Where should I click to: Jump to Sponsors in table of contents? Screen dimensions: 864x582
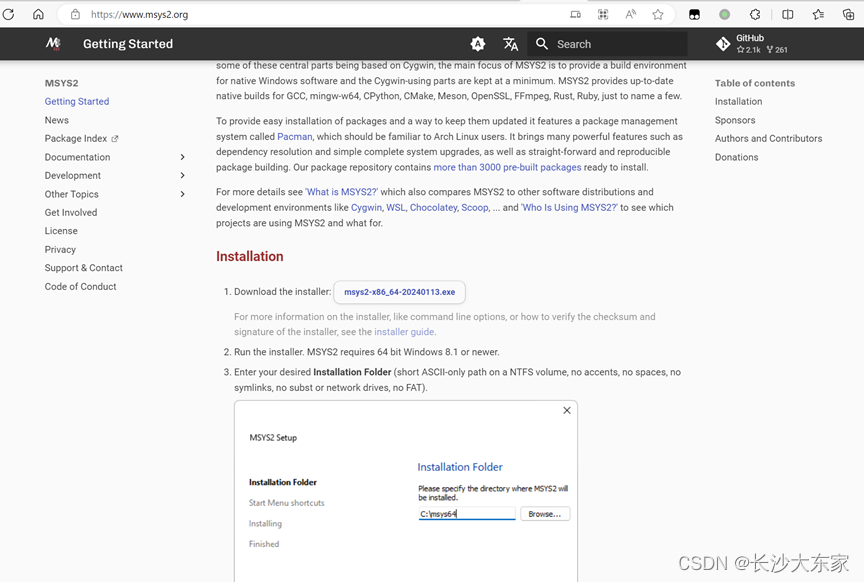pyautogui.click(x=735, y=120)
